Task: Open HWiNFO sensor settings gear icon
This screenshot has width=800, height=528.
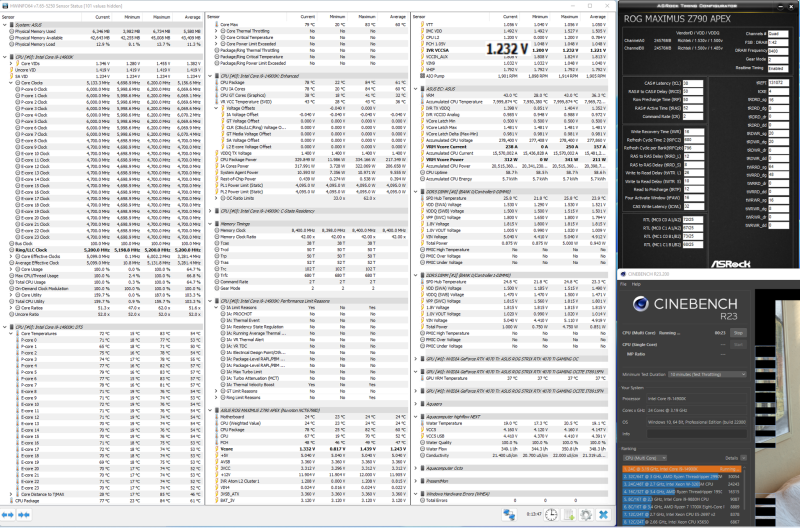Action: click(586, 515)
